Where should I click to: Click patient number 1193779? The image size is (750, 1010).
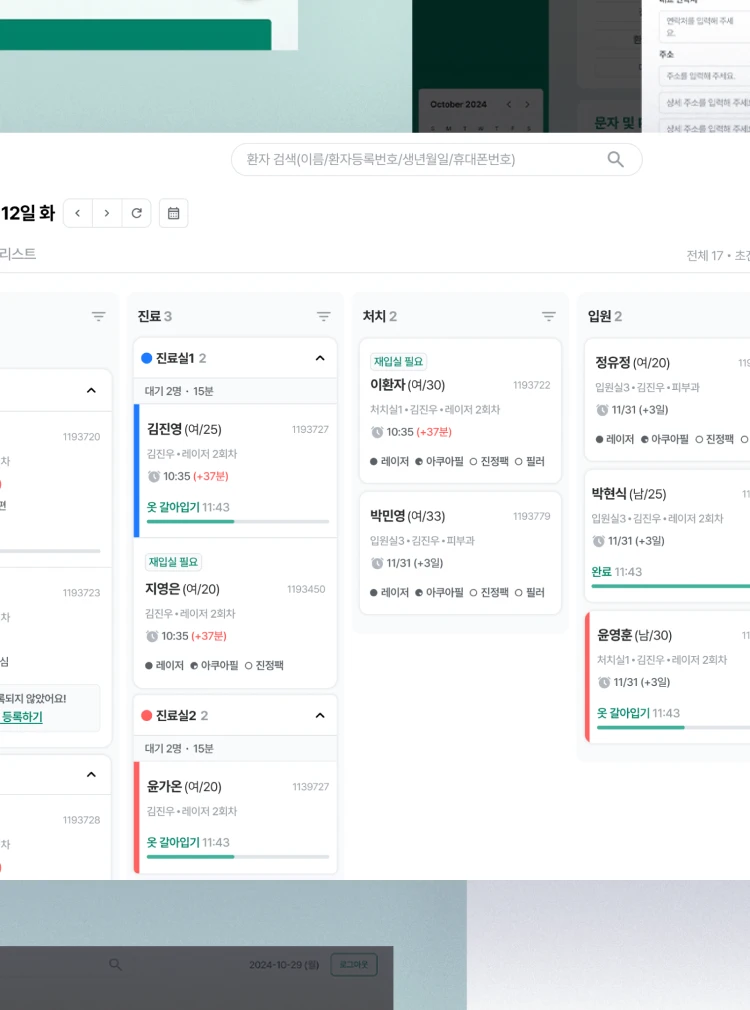[532, 517]
